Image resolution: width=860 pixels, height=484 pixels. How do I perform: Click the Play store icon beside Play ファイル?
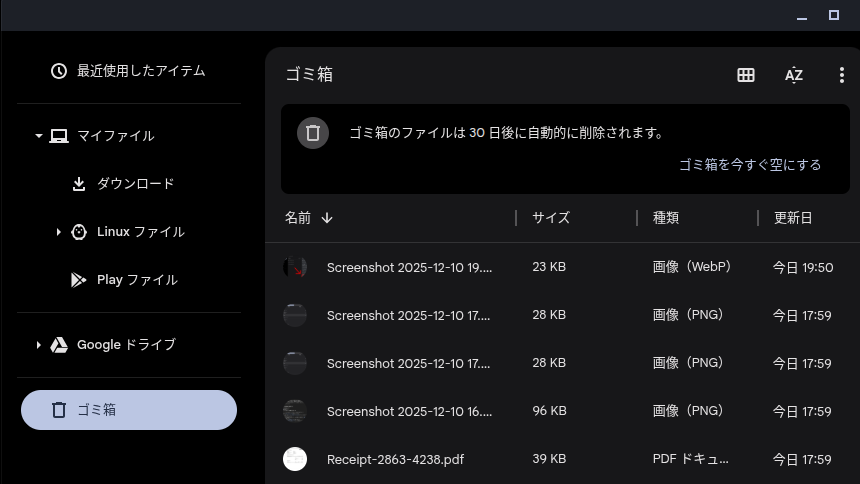[78, 280]
